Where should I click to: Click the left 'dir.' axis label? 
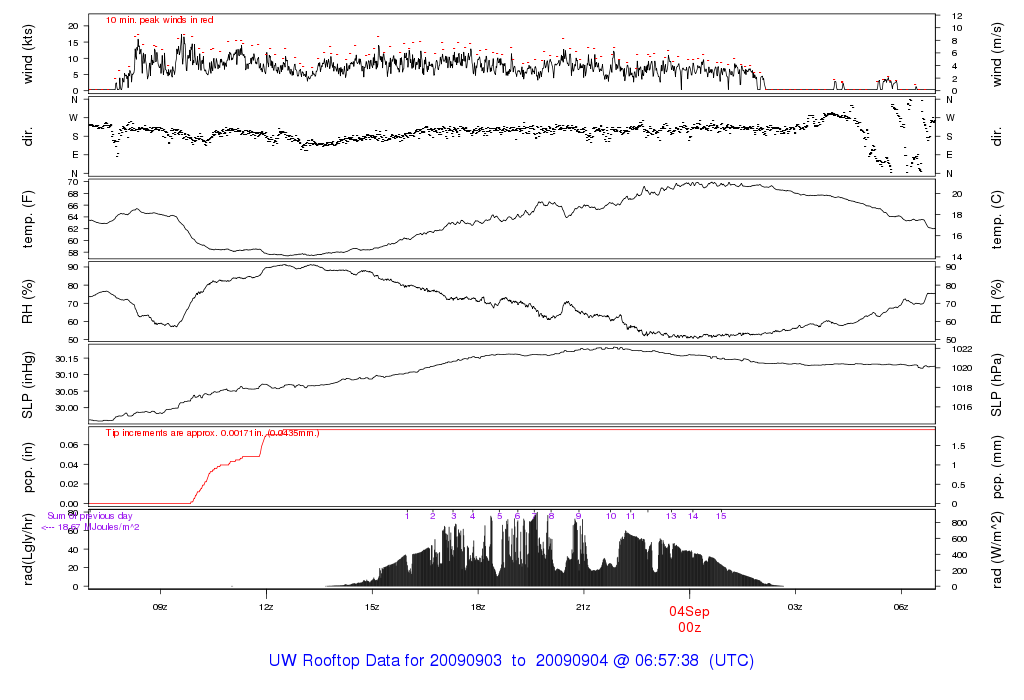pyautogui.click(x=27, y=137)
